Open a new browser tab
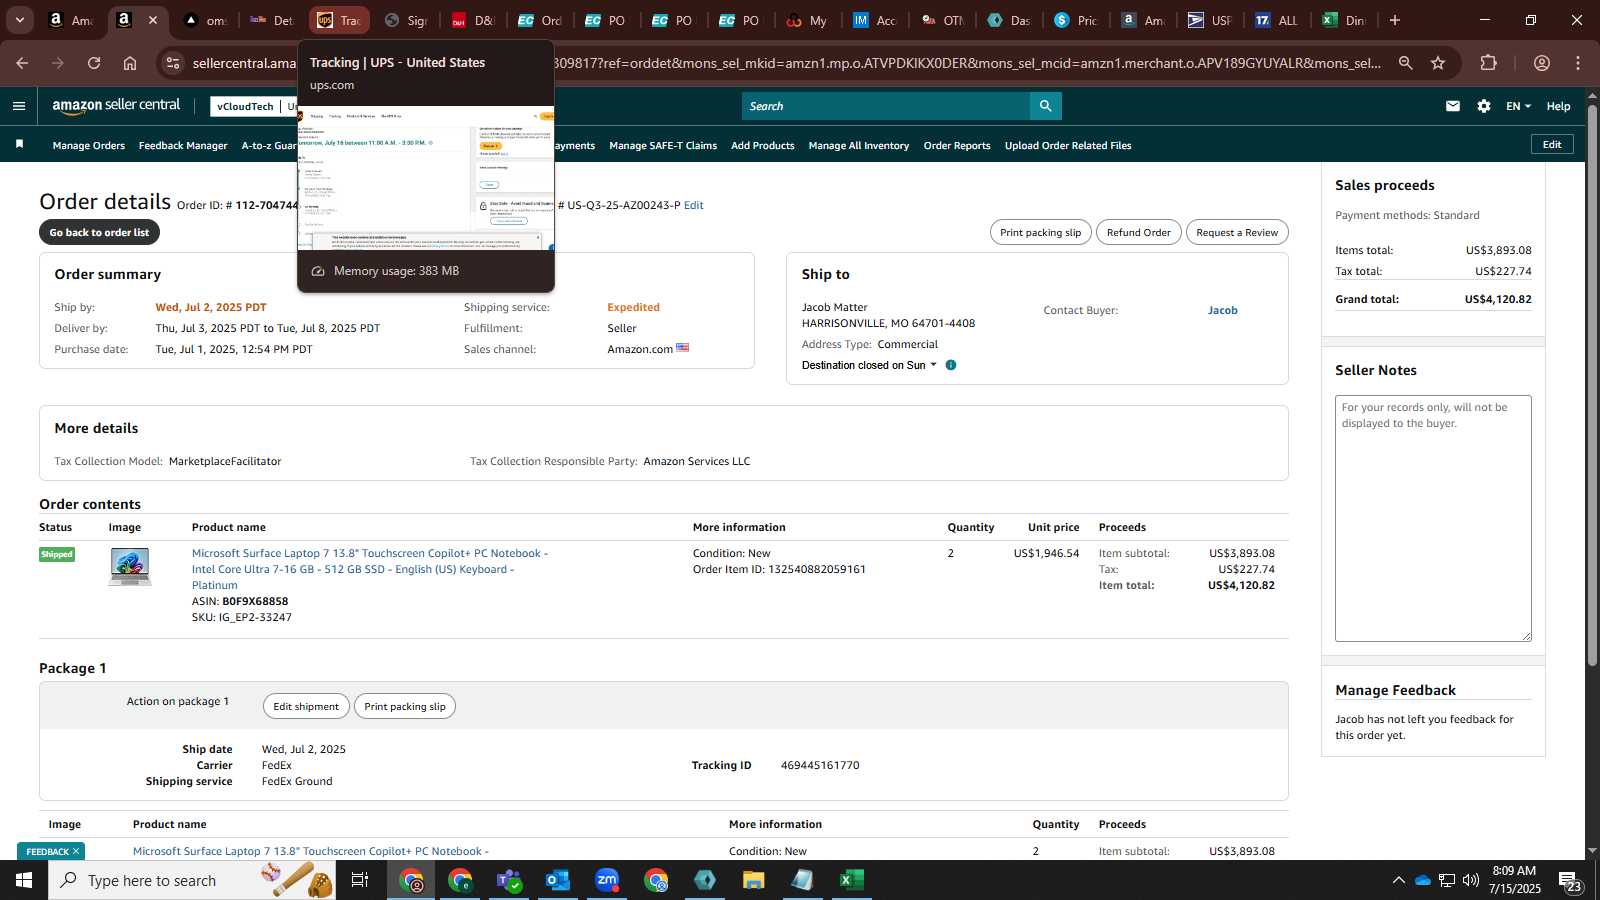The image size is (1600, 900). coord(1395,20)
